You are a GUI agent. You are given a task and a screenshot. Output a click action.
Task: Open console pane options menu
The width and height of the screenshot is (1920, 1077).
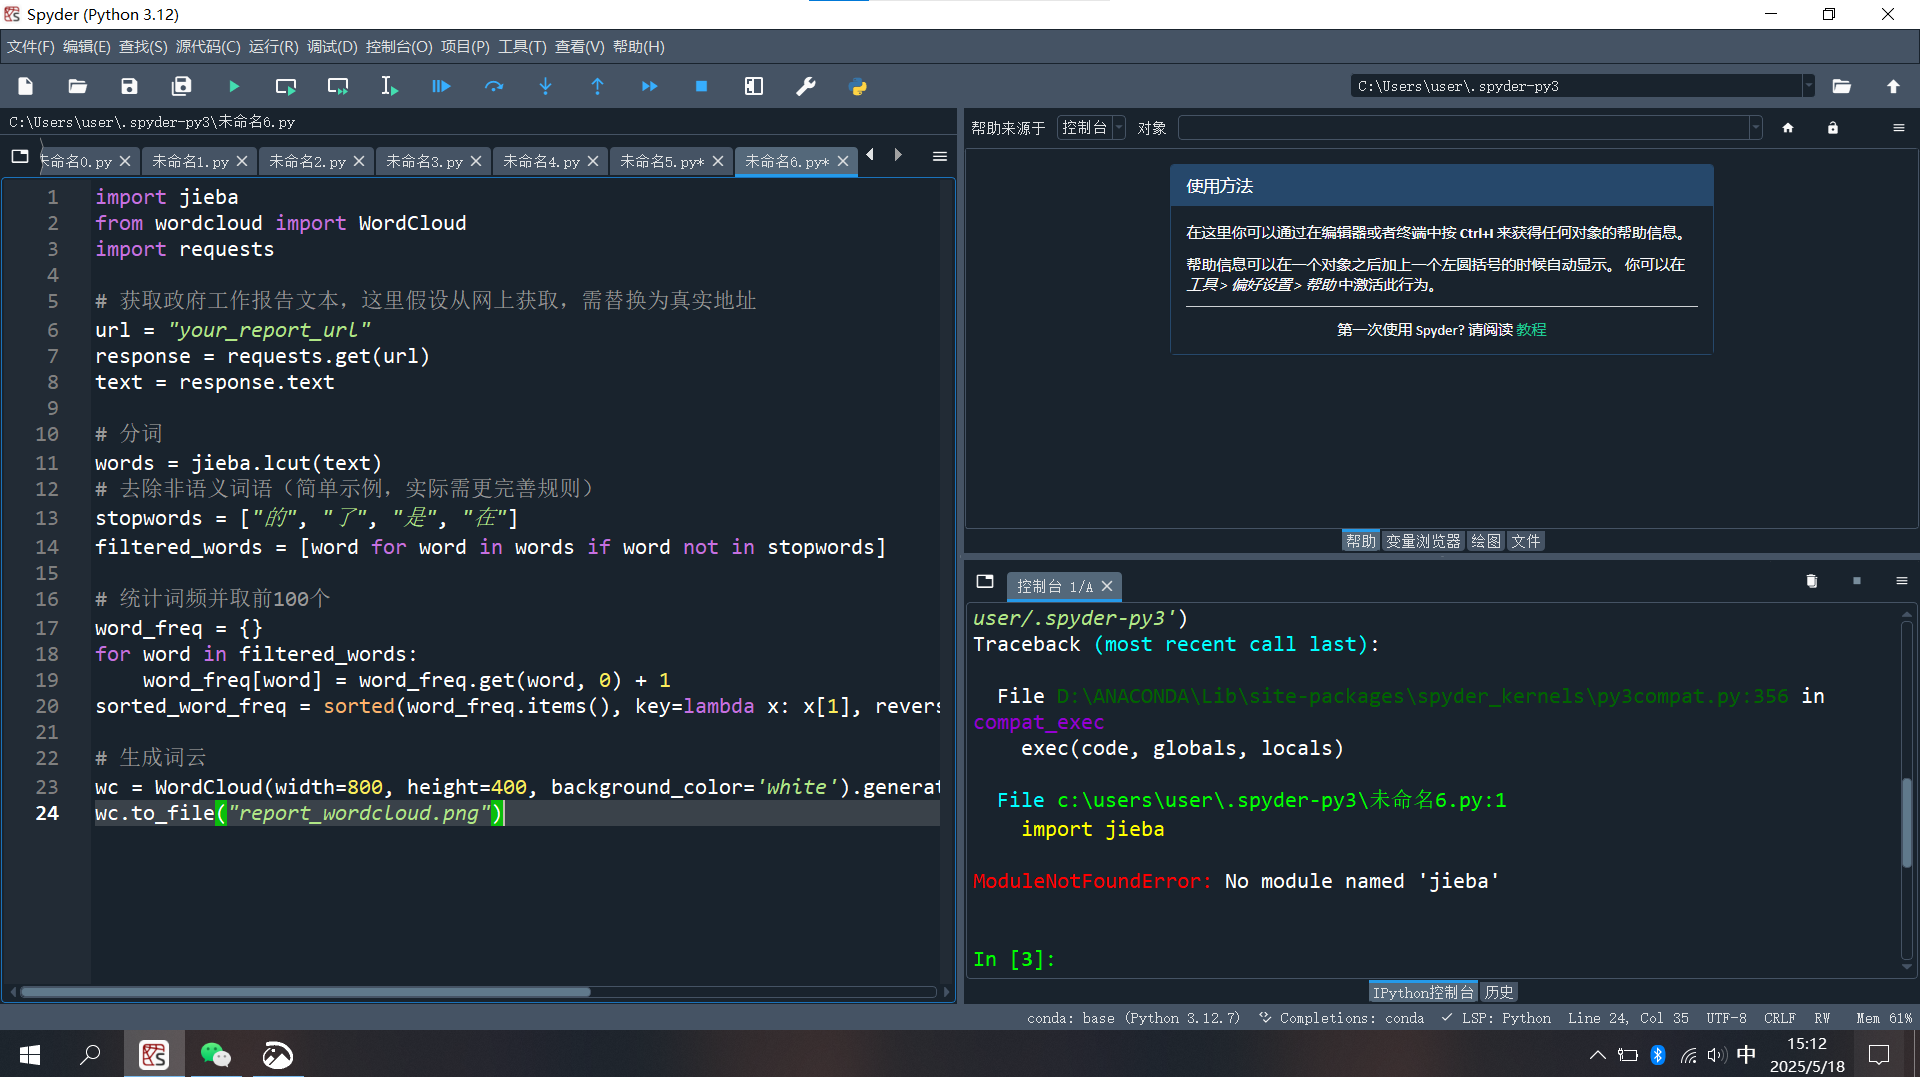coord(1902,582)
